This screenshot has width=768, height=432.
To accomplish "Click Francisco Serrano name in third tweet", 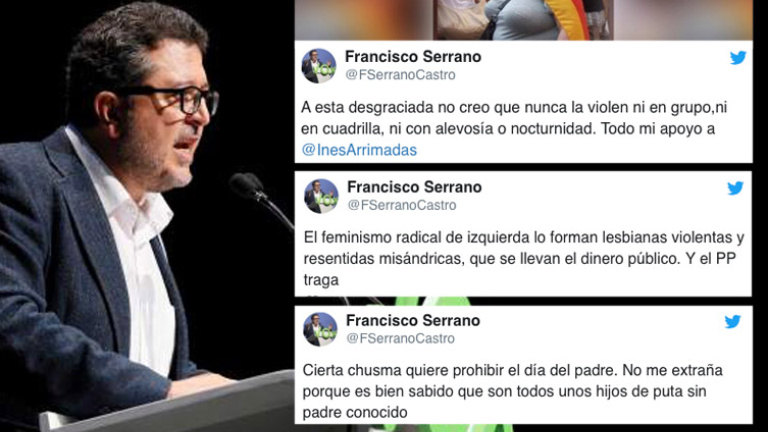I will [x=413, y=320].
